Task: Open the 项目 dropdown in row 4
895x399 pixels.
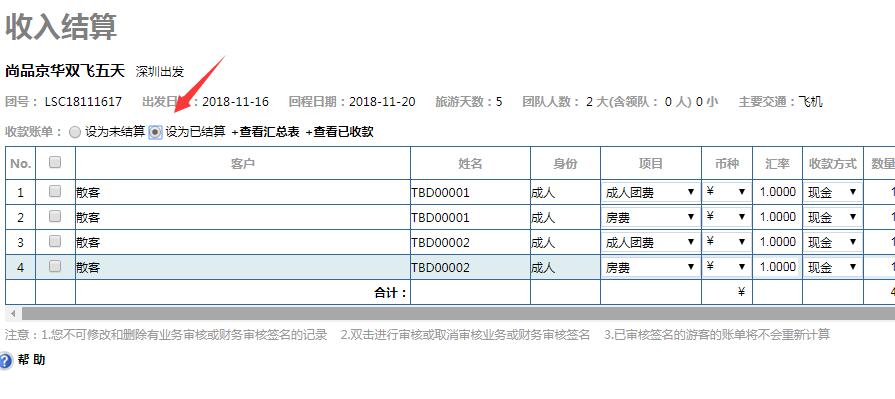Action: click(x=650, y=267)
